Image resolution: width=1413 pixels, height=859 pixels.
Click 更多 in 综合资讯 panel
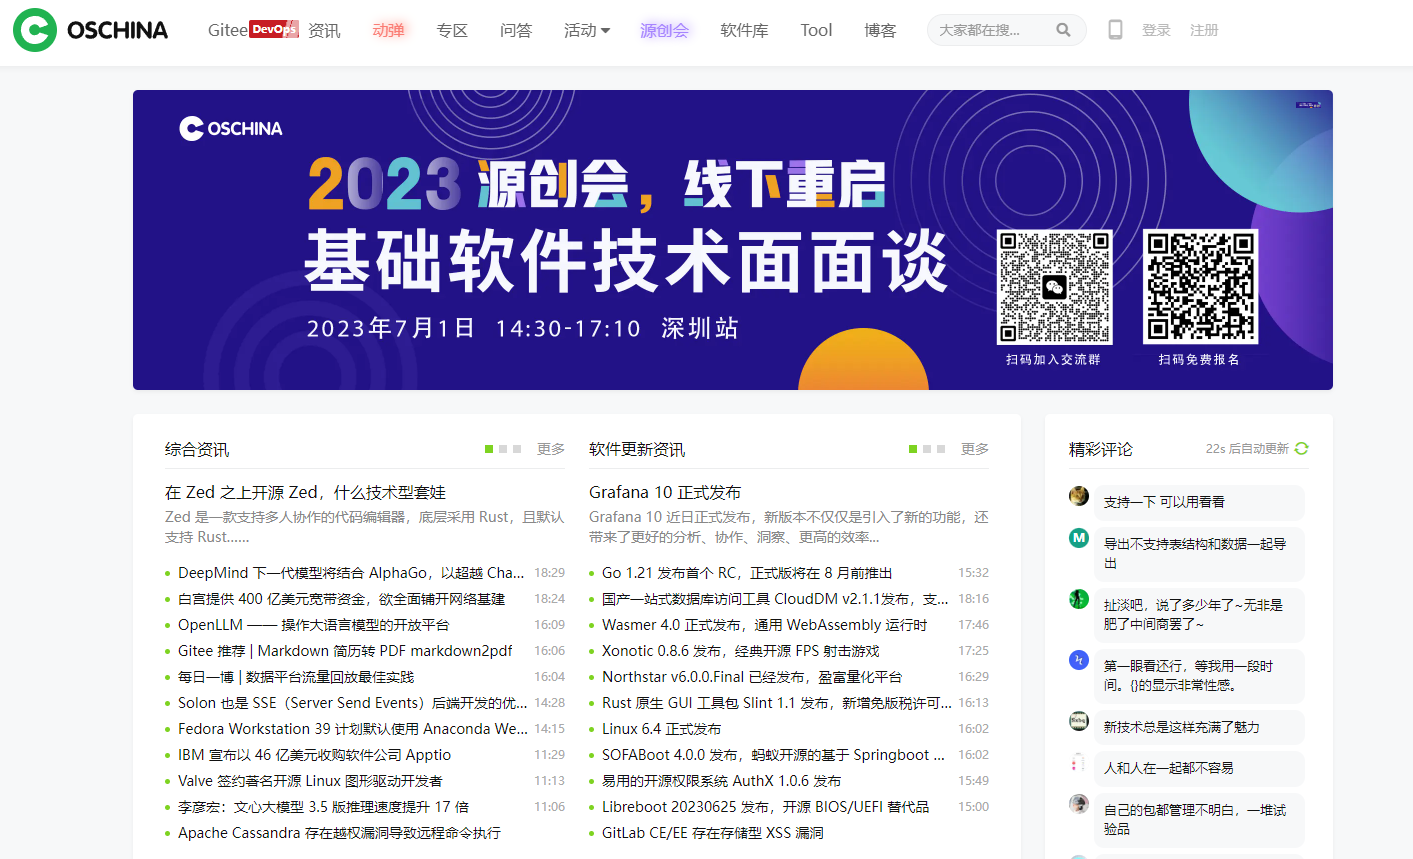tap(551, 449)
